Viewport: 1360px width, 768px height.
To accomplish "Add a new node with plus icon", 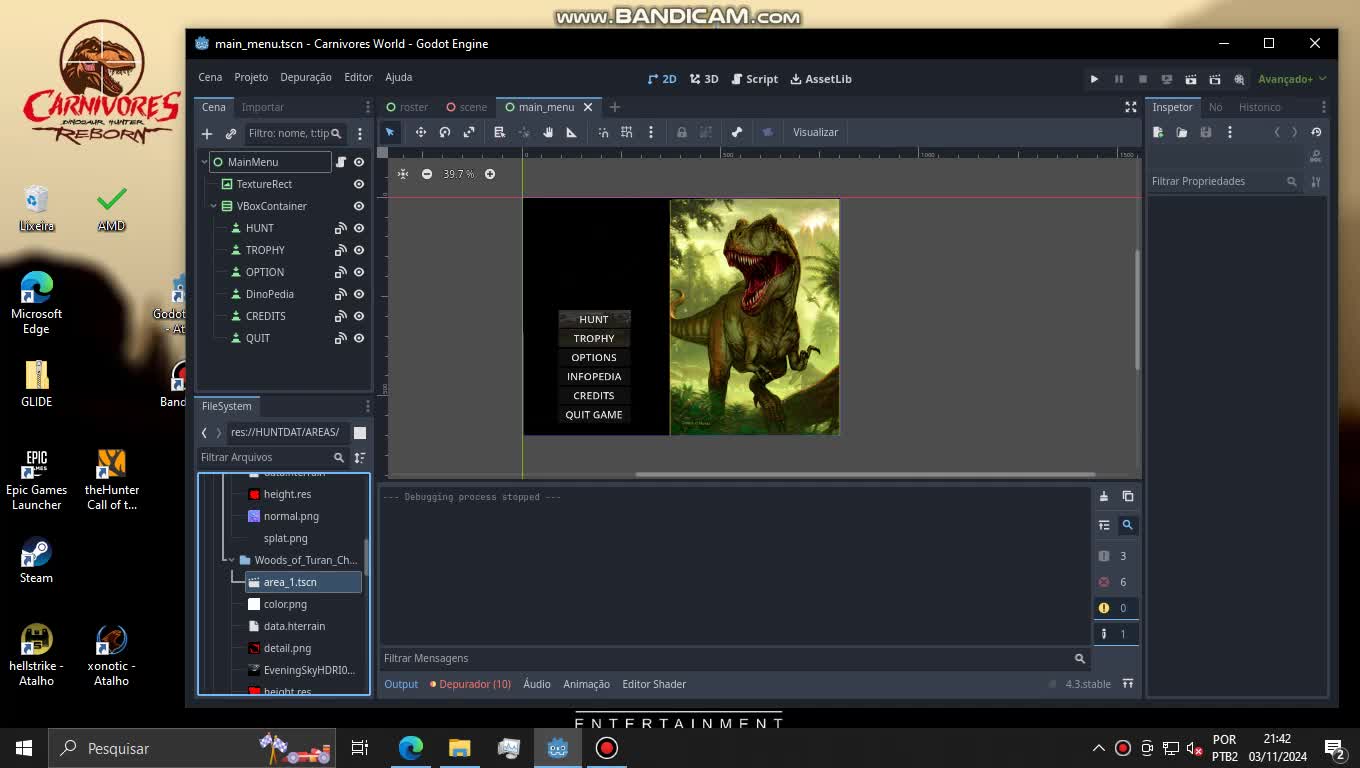I will [207, 133].
